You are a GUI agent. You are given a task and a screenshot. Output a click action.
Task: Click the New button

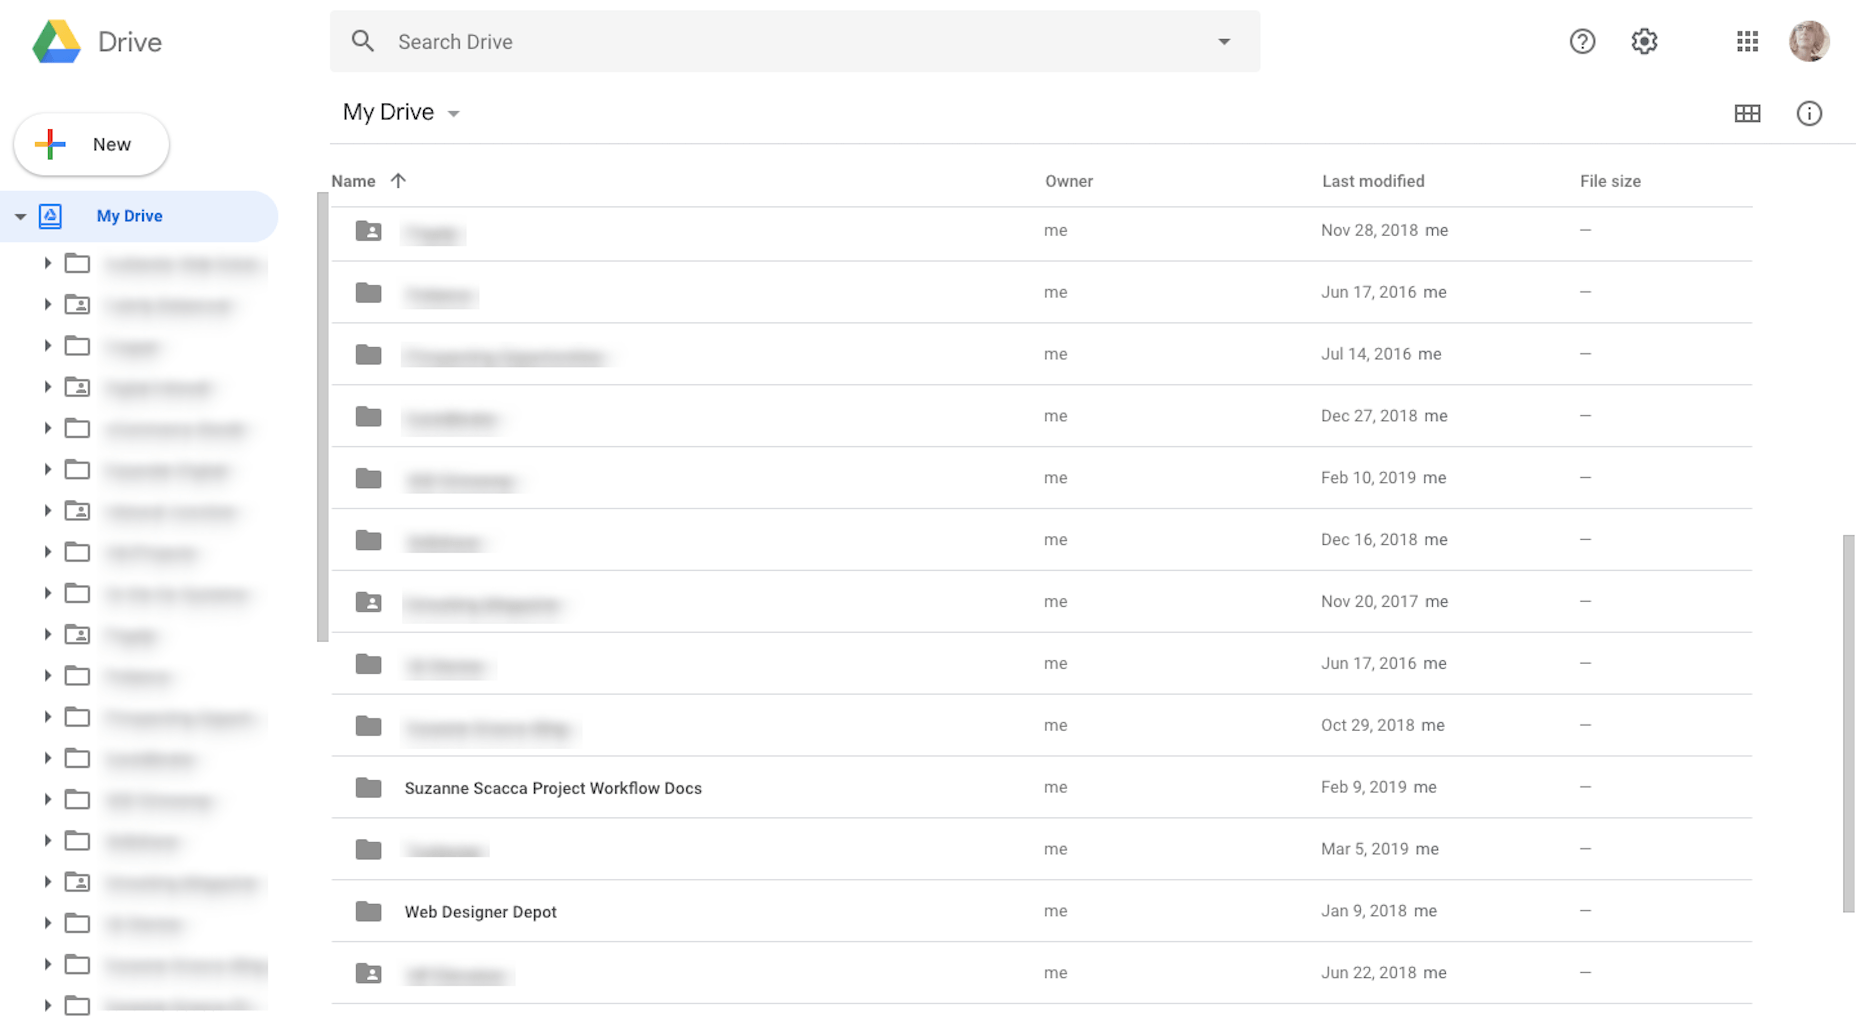pyautogui.click(x=92, y=144)
